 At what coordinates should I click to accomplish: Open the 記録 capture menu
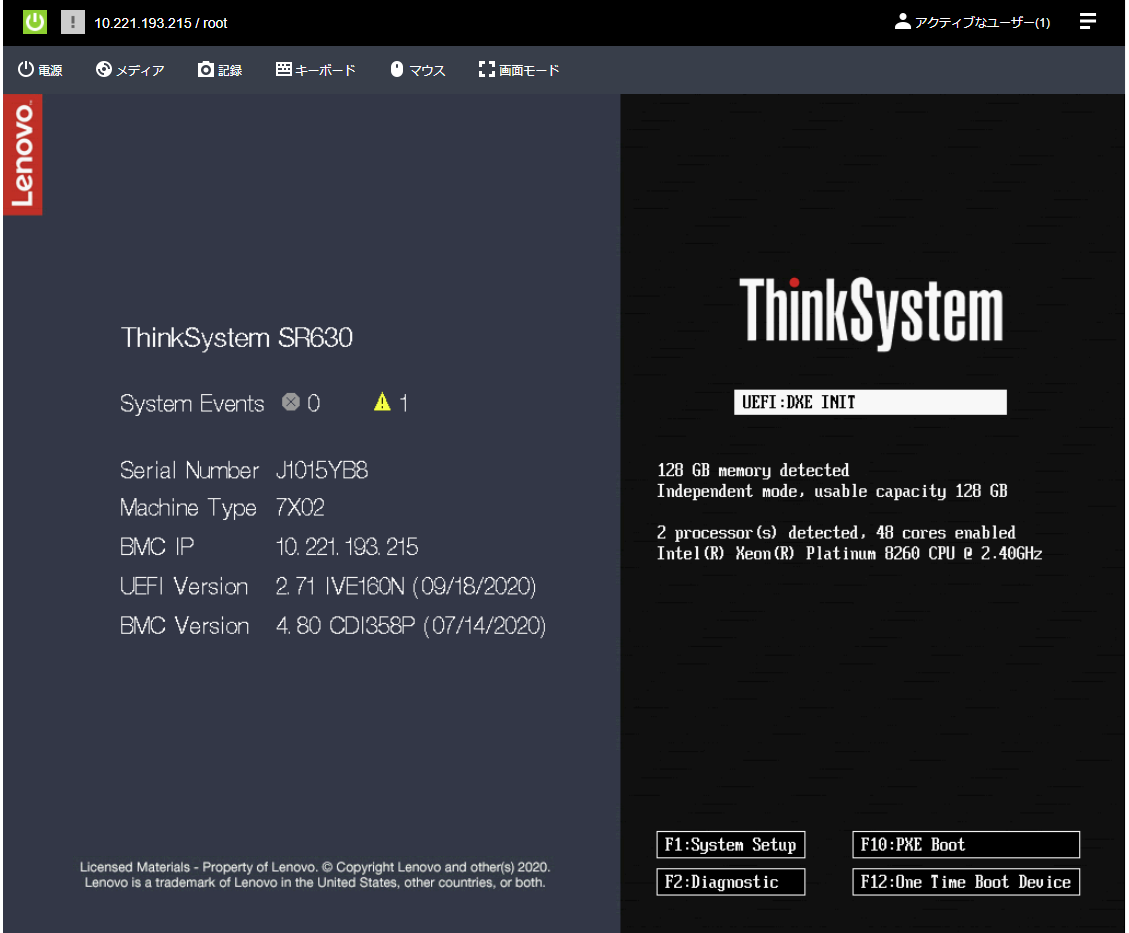click(220, 70)
